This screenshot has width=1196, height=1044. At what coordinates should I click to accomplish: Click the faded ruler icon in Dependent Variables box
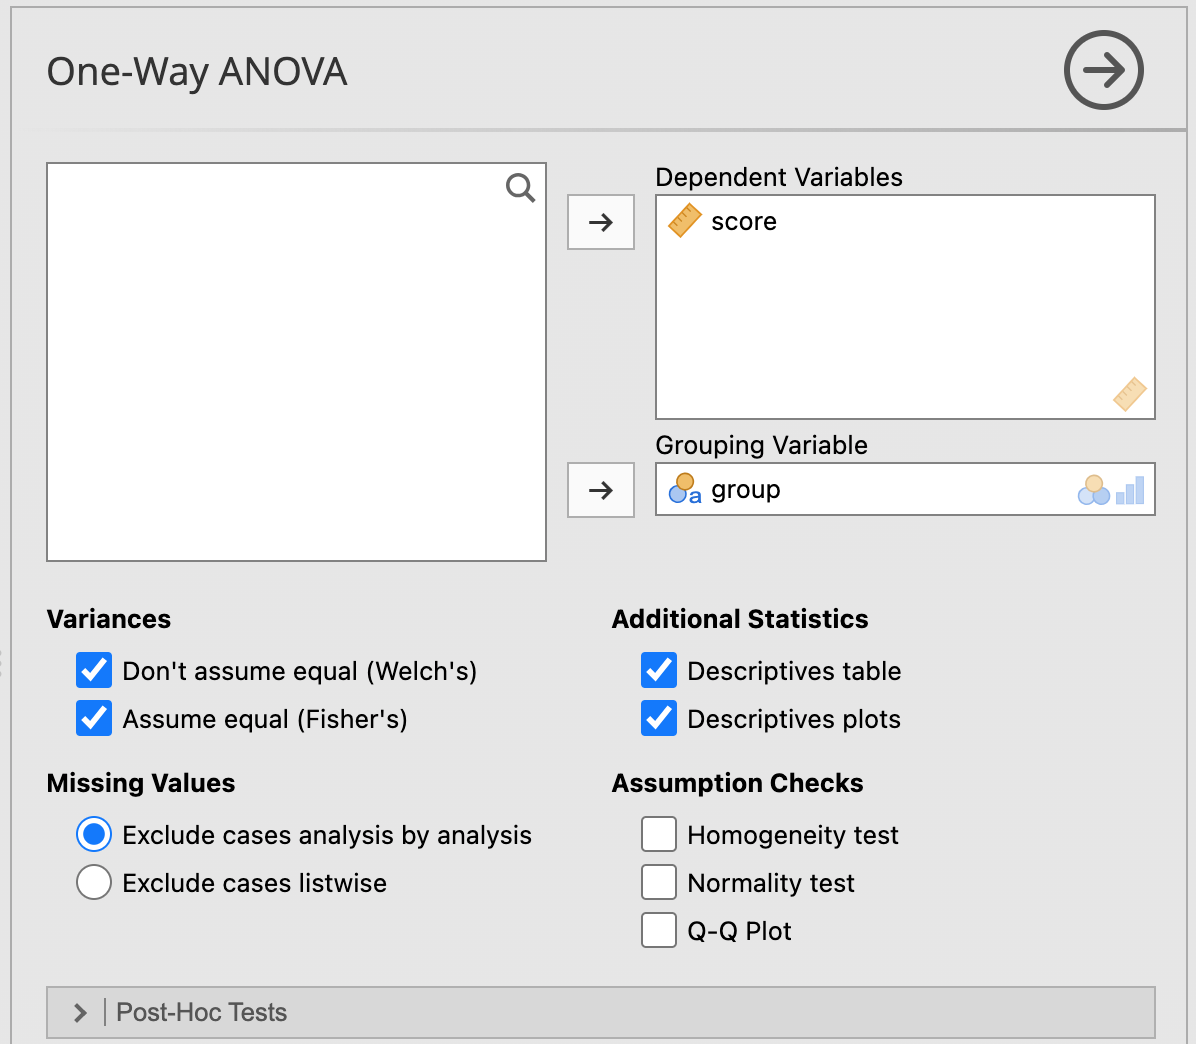coord(1130,393)
